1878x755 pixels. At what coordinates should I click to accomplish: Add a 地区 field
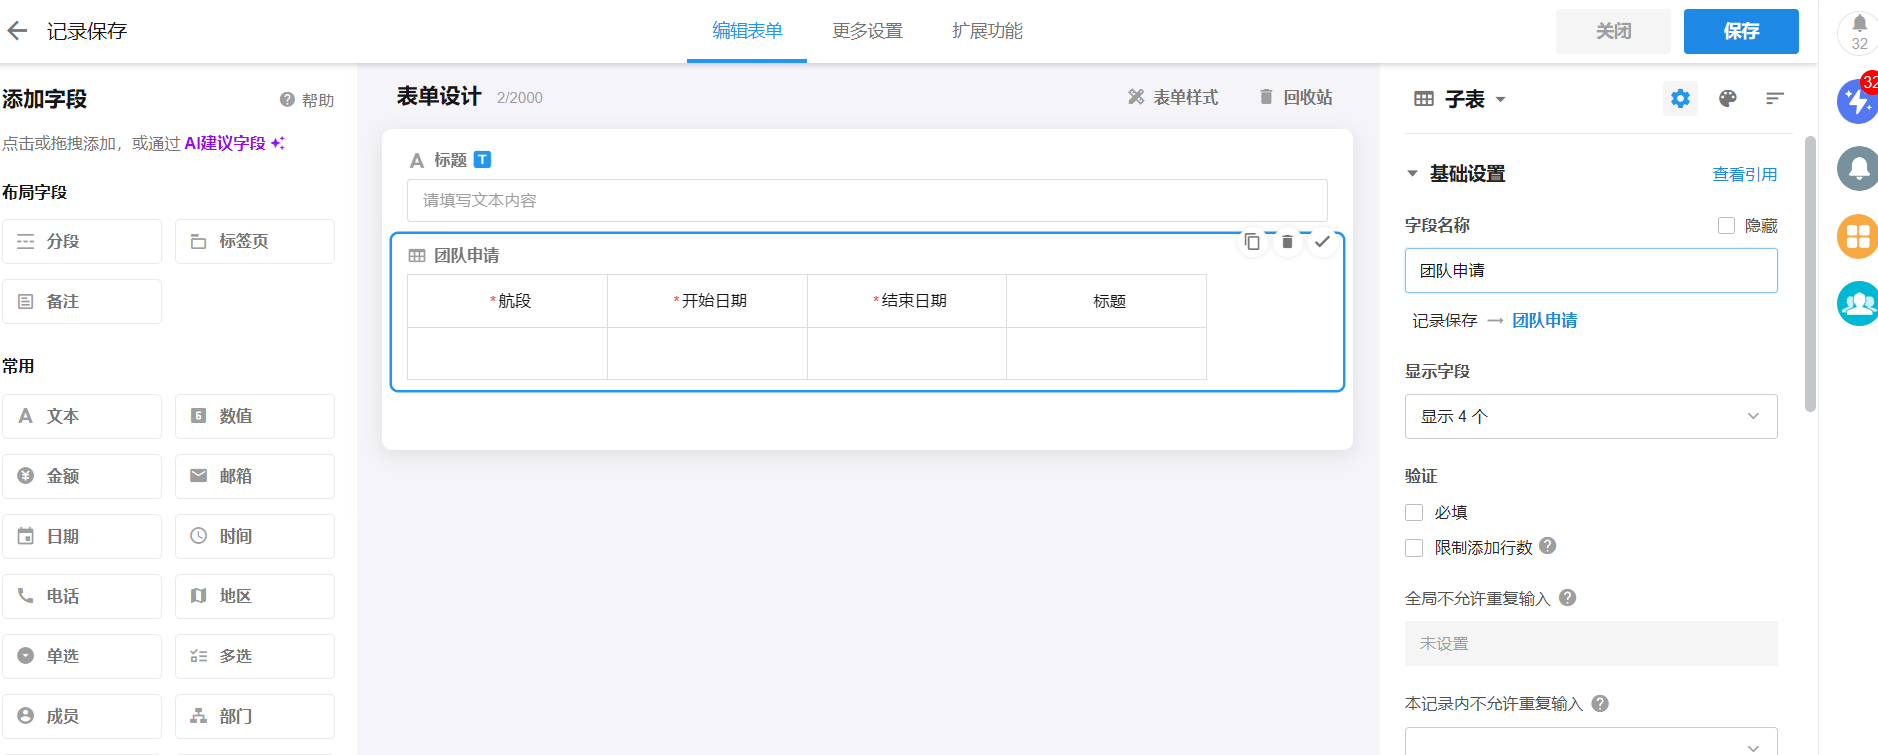[x=255, y=596]
